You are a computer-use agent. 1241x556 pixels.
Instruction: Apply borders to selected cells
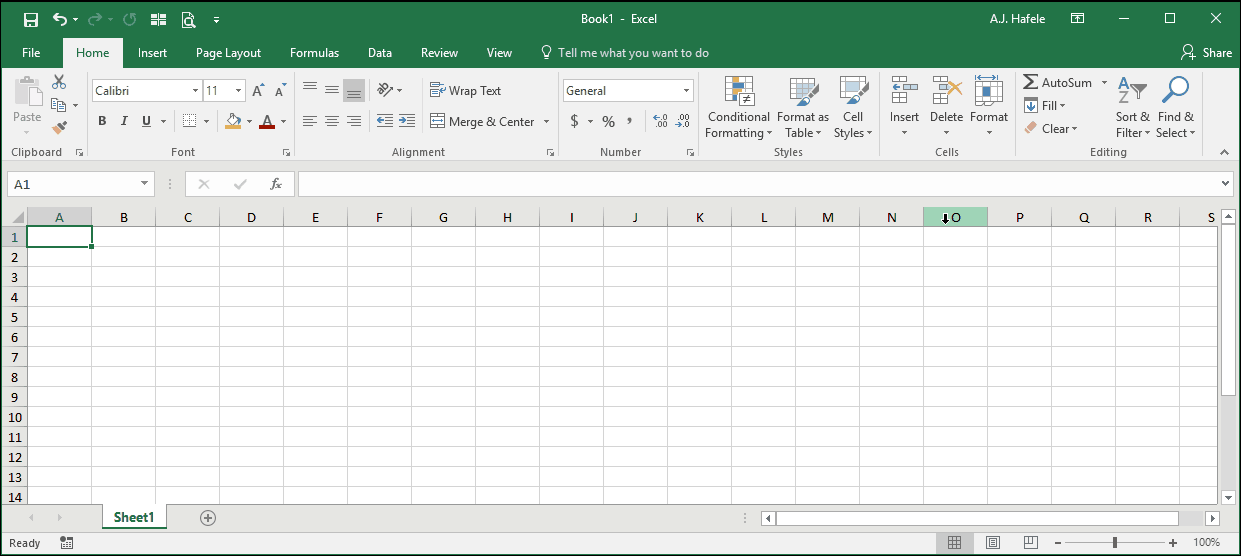tap(190, 121)
